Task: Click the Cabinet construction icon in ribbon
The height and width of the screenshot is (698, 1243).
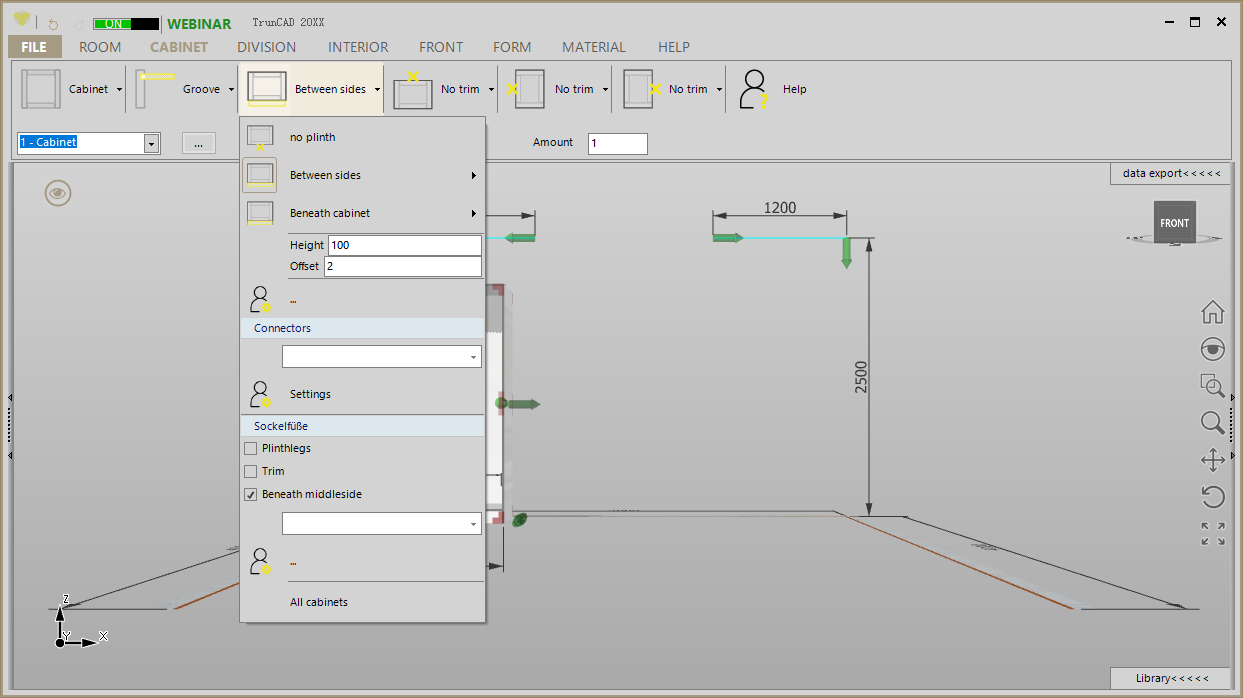Action: (41, 89)
